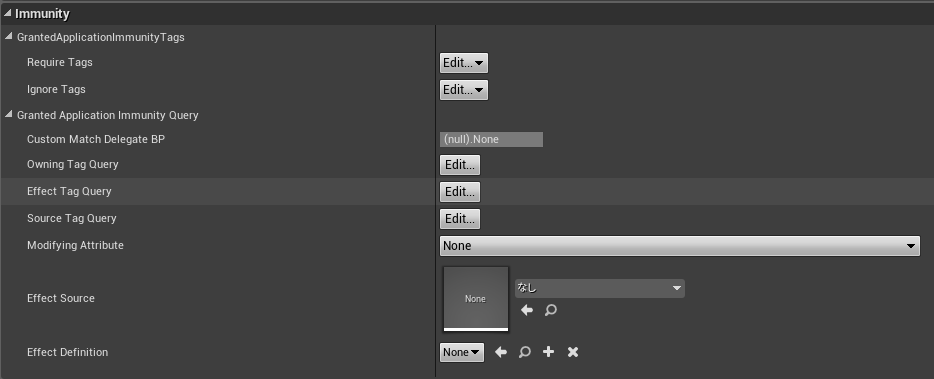Collapse GrantedApplicationImmunityTags group
Screen dimensions: 934x379
click(8, 37)
